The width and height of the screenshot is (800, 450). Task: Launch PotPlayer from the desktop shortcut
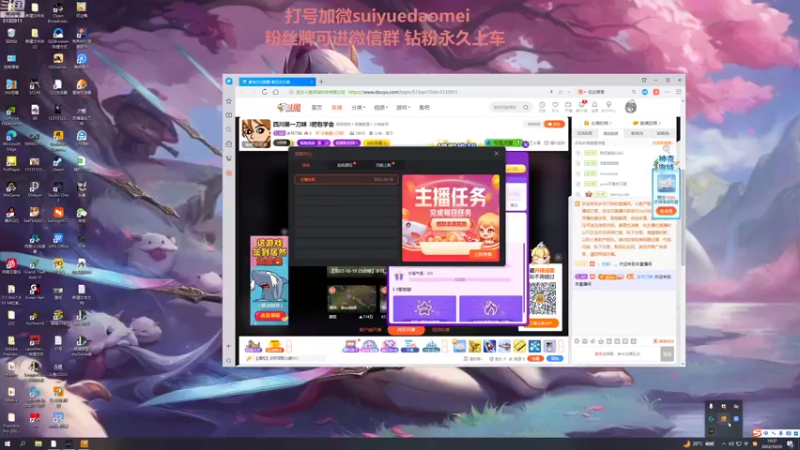[11, 164]
